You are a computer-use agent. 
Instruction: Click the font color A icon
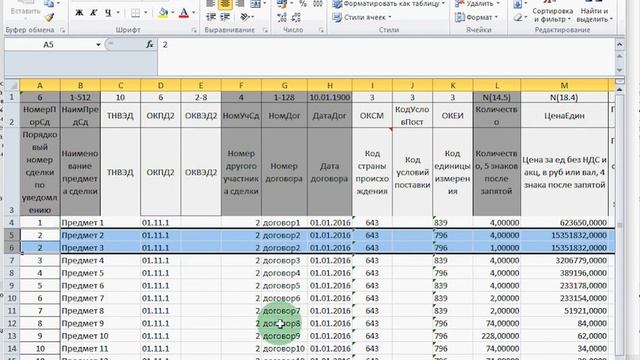click(x=184, y=13)
